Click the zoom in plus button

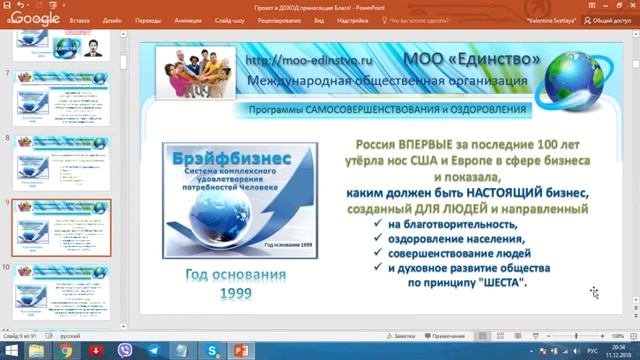pyautogui.click(x=602, y=336)
